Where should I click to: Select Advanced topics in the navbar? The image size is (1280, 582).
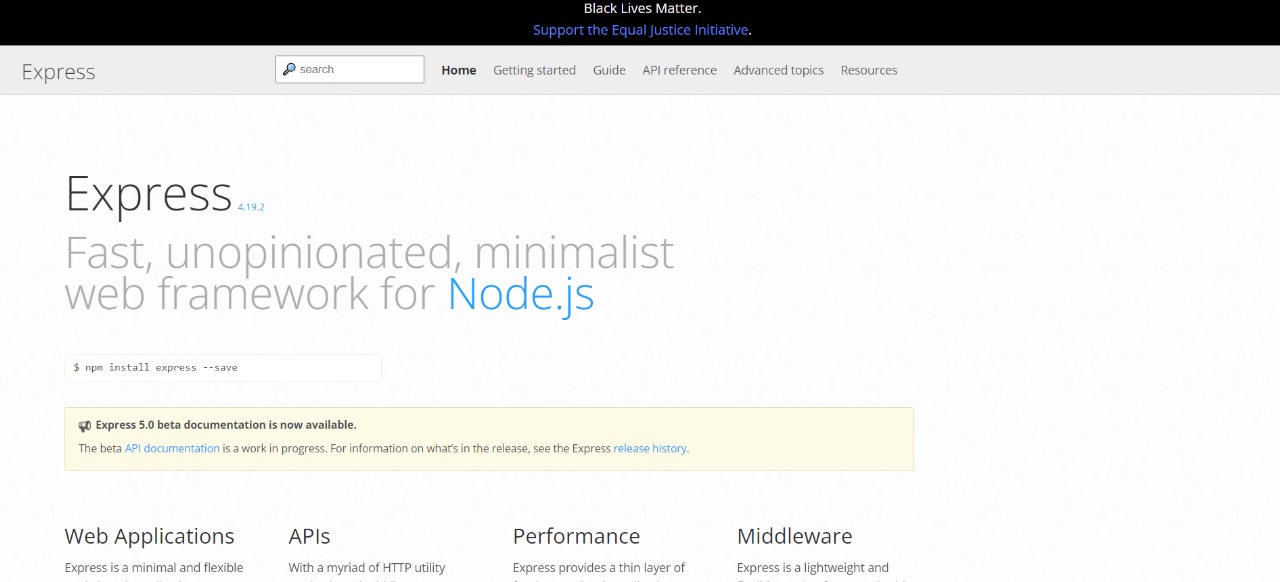pyautogui.click(x=778, y=70)
